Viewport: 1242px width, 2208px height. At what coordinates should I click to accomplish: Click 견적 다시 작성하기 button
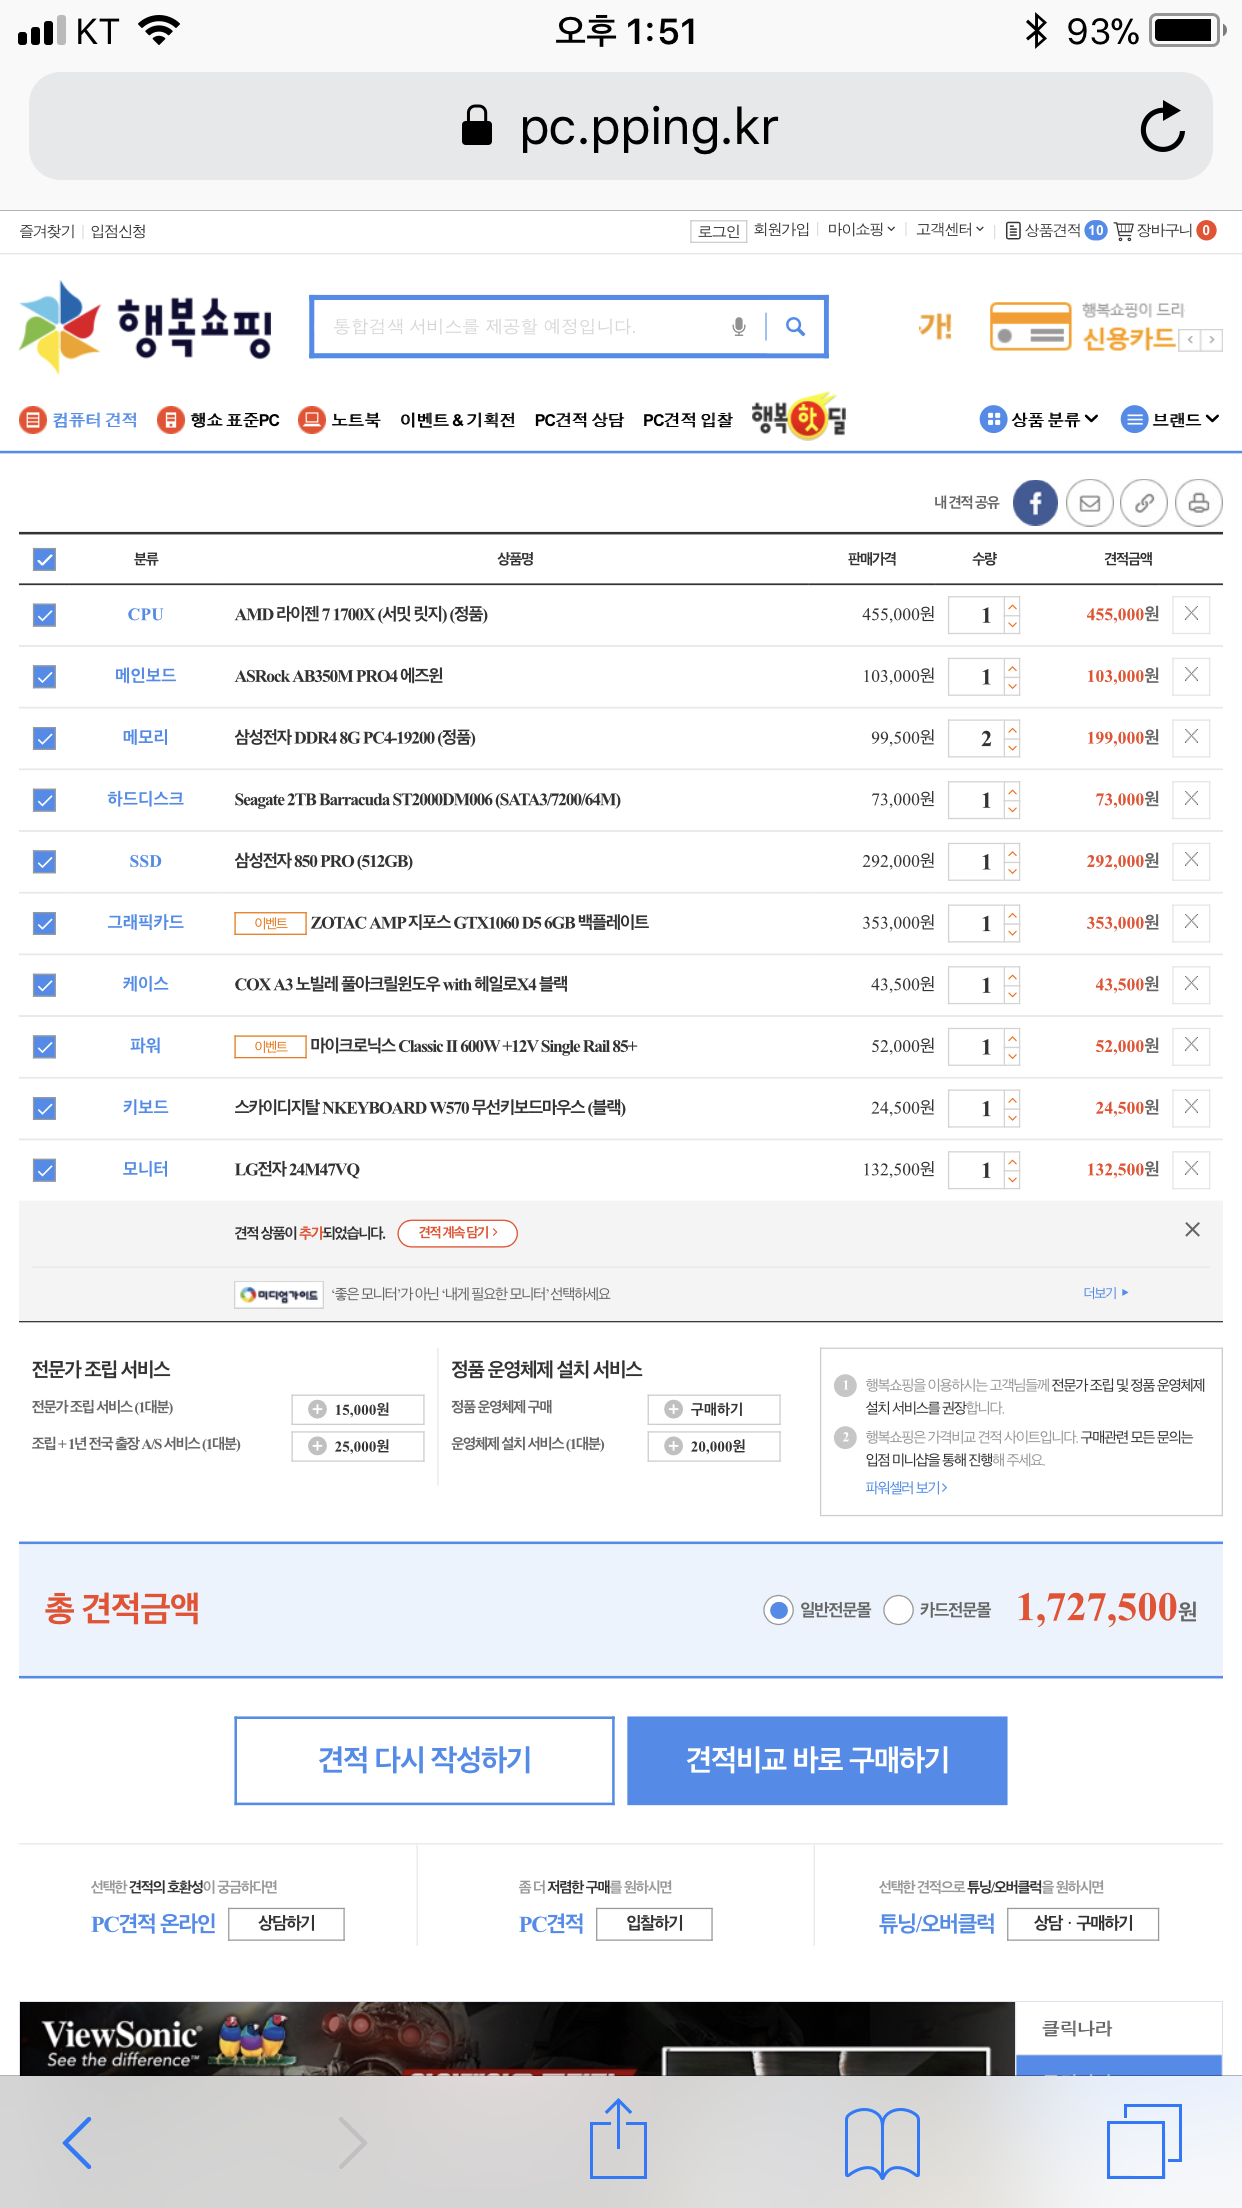tap(424, 1760)
